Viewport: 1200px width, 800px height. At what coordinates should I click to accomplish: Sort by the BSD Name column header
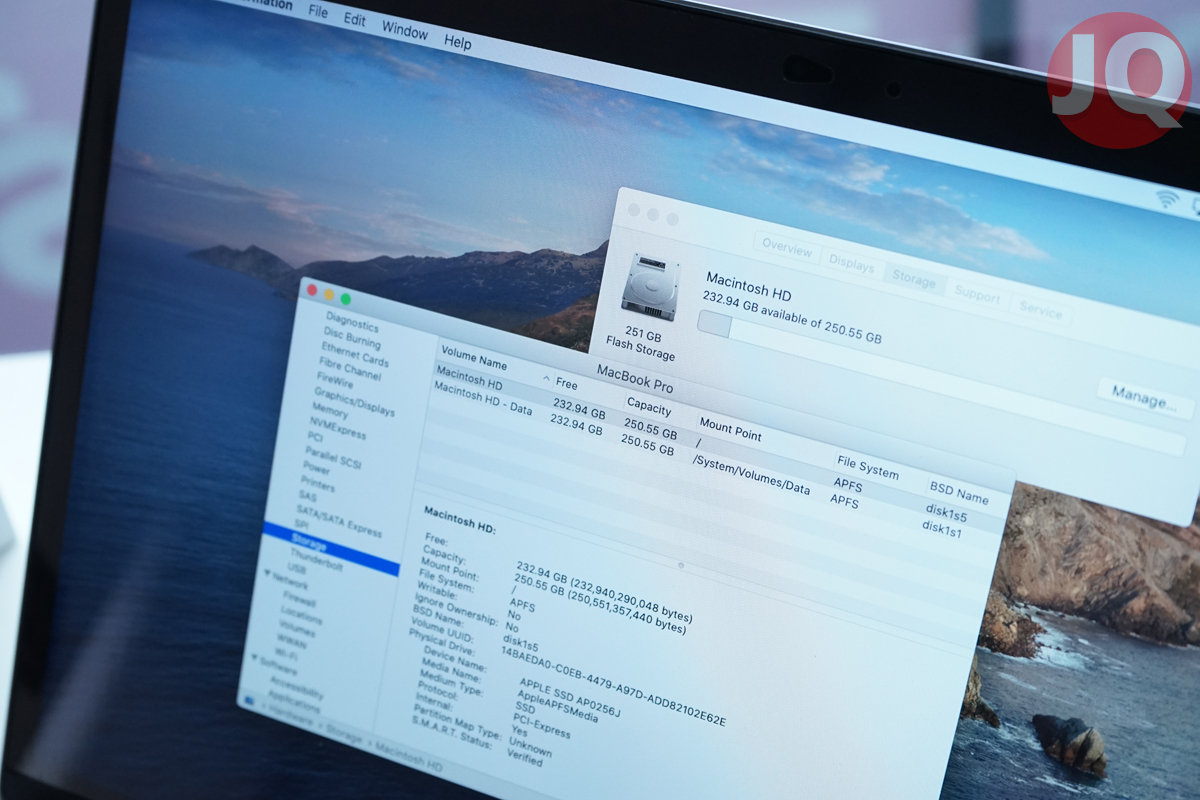958,492
